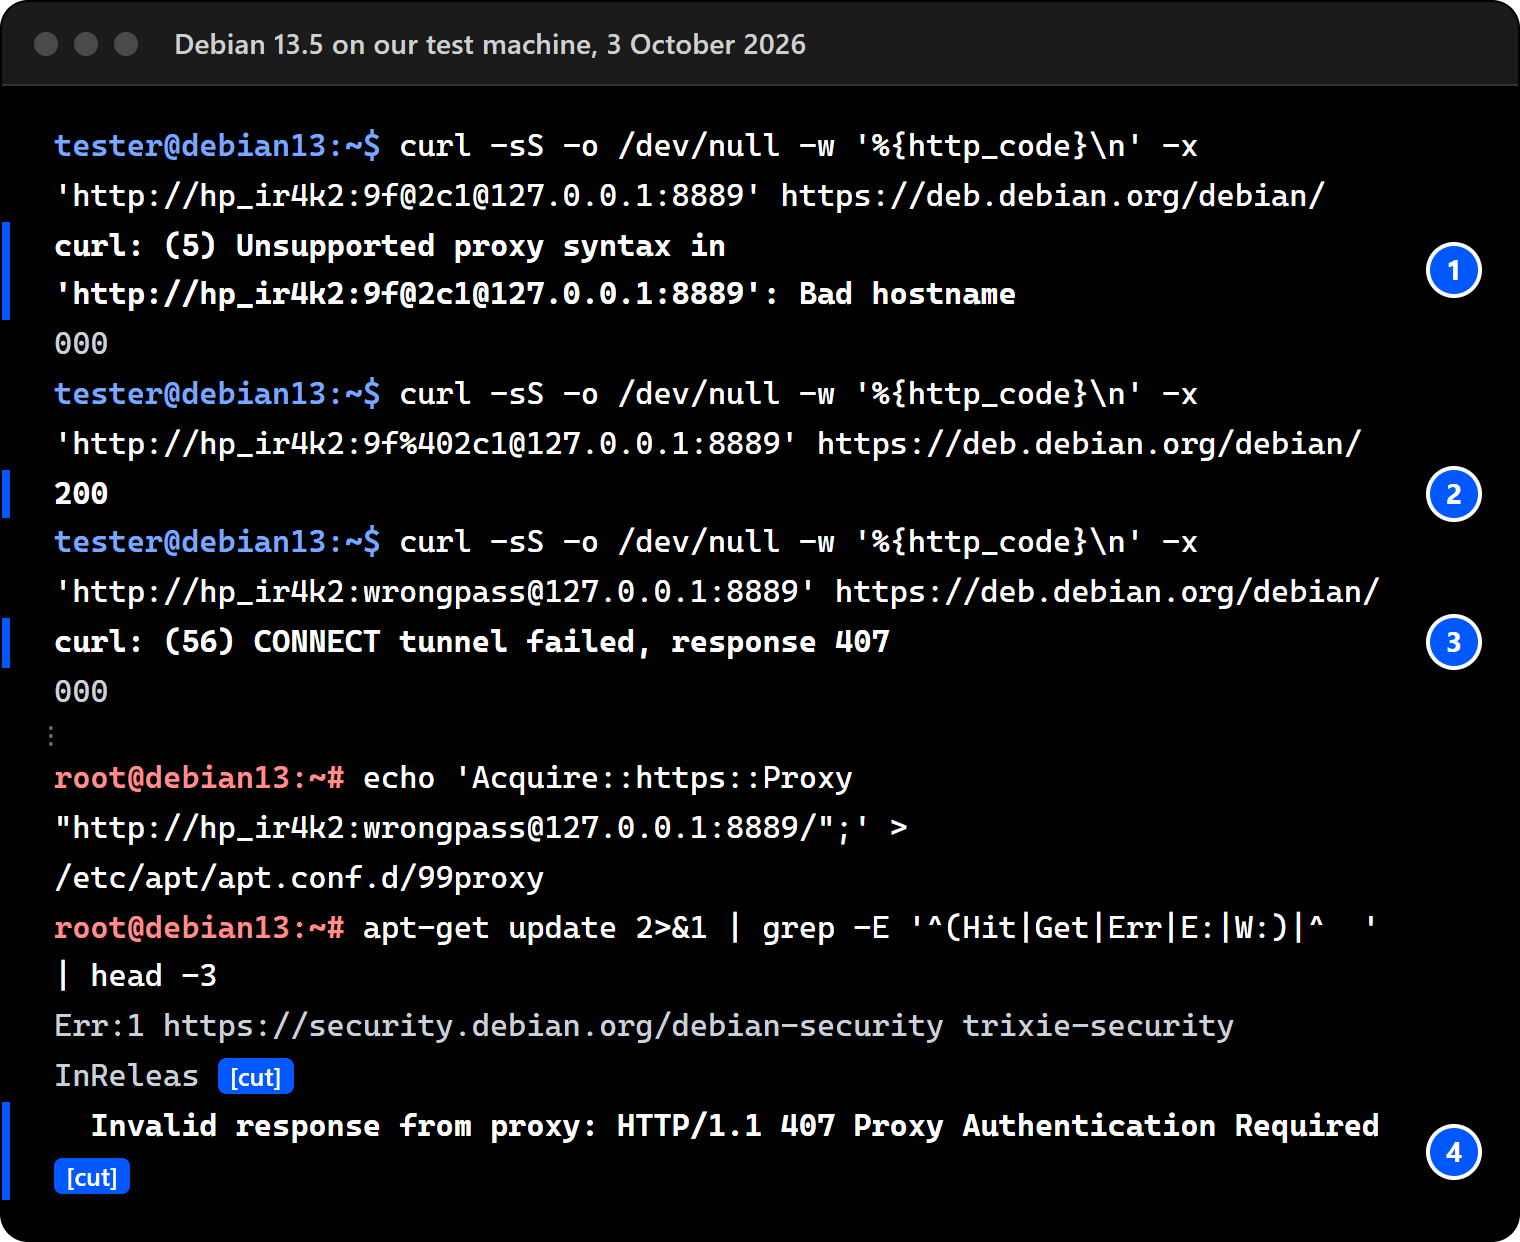This screenshot has width=1520, height=1242.
Task: Click the second '000' output below the 407 error
Action: [x=81, y=691]
